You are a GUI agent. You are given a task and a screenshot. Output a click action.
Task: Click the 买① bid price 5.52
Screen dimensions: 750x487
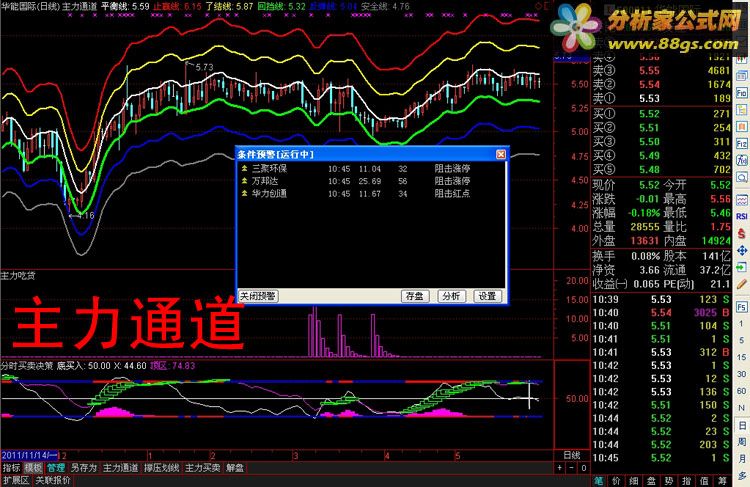pos(649,114)
